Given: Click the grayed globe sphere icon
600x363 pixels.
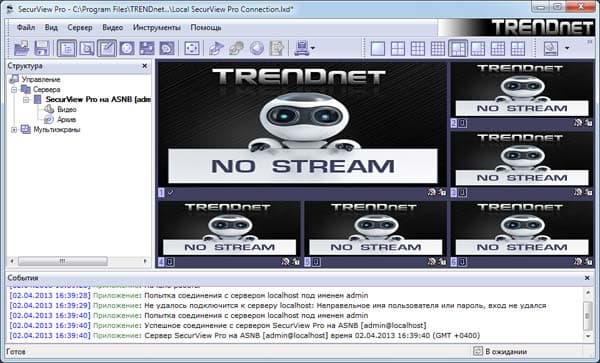Looking at the screenshot, I should click(x=257, y=48).
